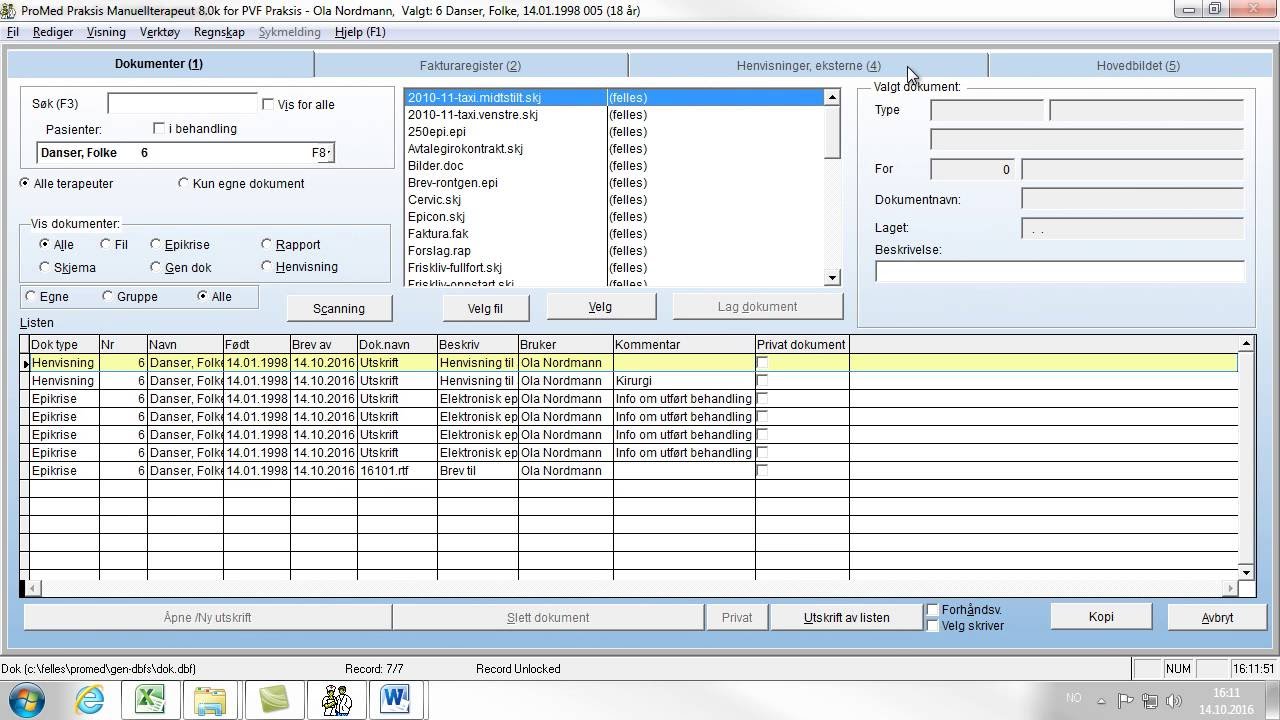Open Excel from the taskbar
1280x720 pixels.
tap(150, 699)
